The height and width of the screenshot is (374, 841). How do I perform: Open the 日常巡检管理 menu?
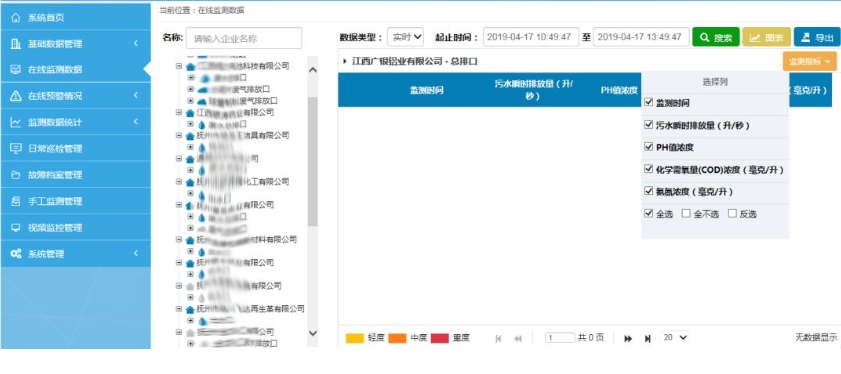[x=75, y=149]
